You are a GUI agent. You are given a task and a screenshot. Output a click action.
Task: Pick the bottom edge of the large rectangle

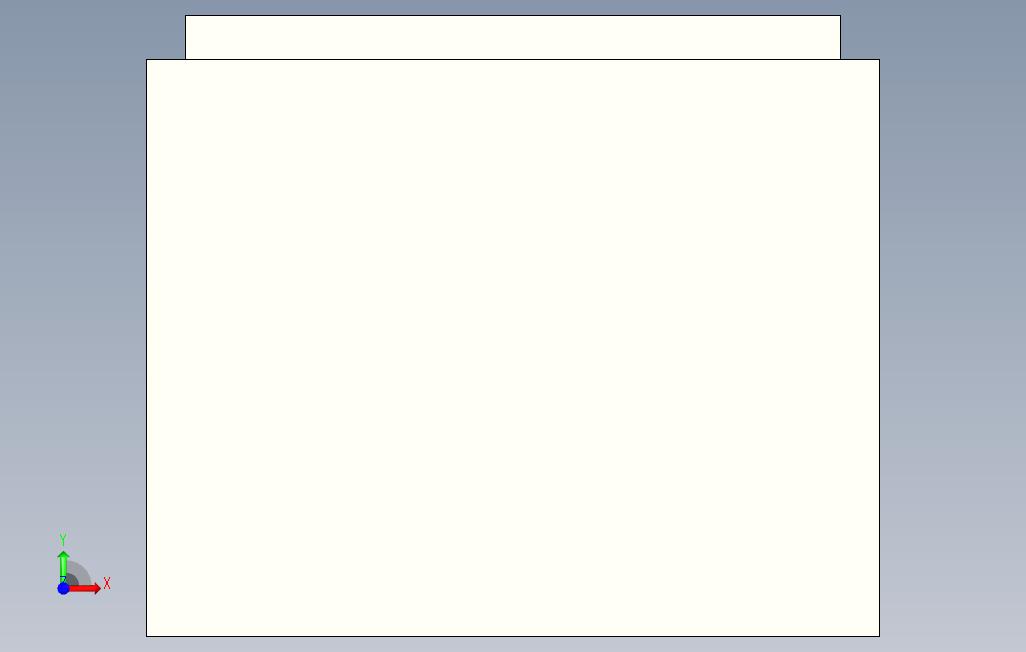pyautogui.click(x=513, y=636)
